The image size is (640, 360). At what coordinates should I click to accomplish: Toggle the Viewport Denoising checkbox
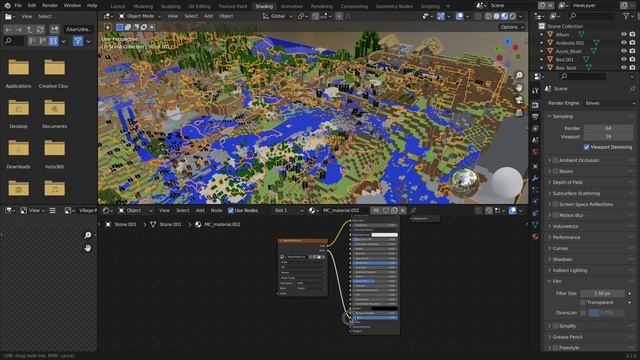pyautogui.click(x=587, y=147)
